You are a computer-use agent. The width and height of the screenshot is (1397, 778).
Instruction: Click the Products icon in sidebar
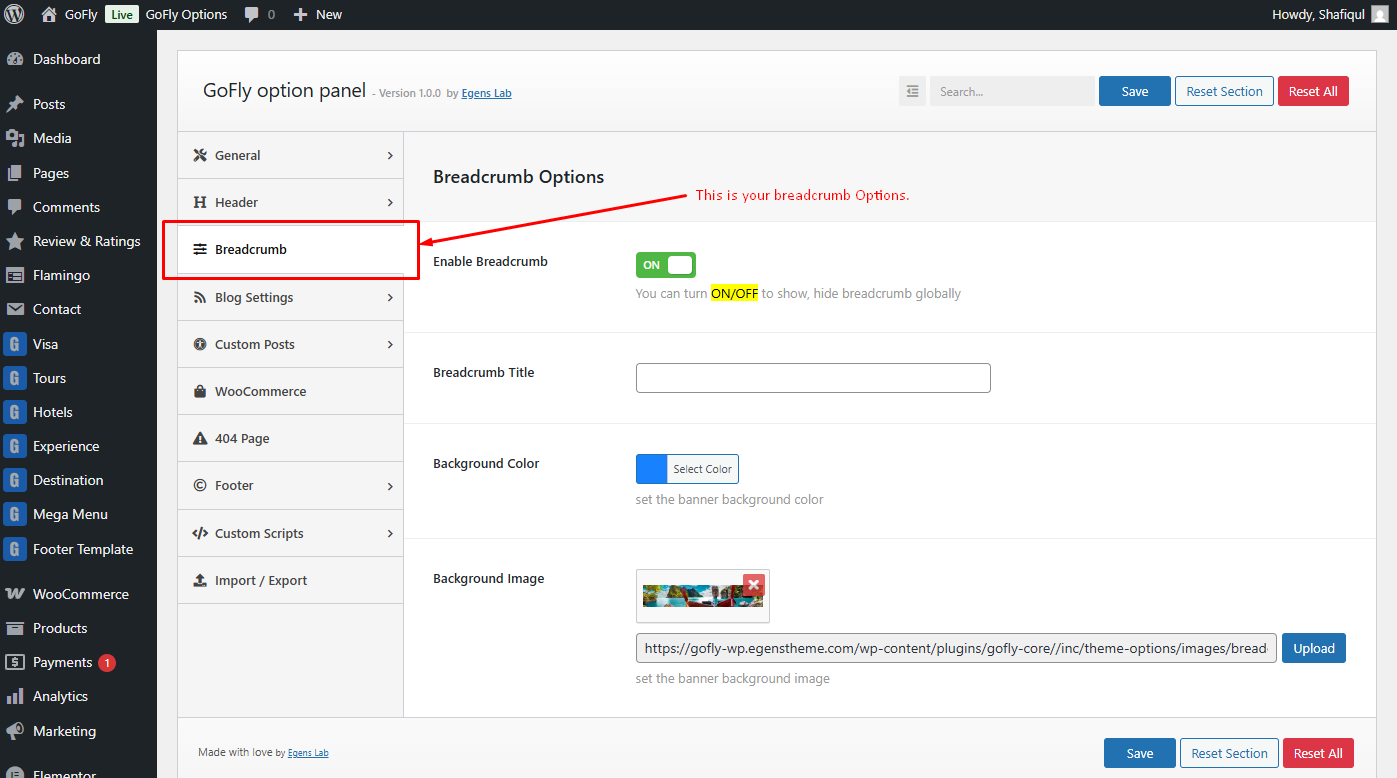15,628
